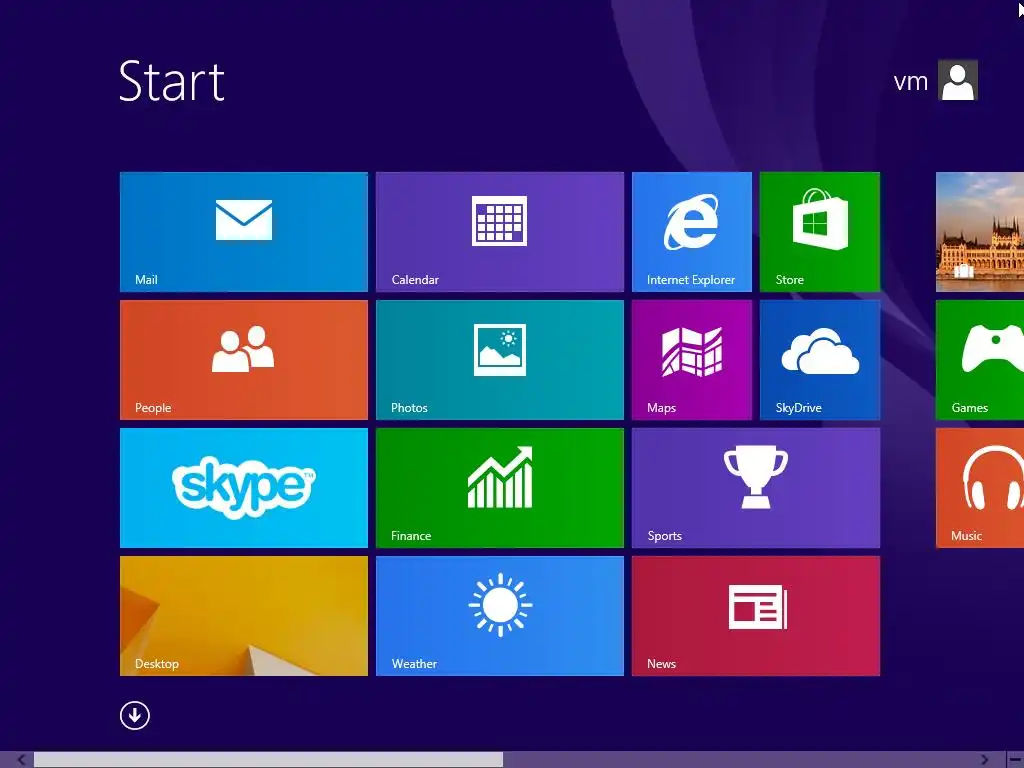Open the Photos tile

click(x=500, y=360)
